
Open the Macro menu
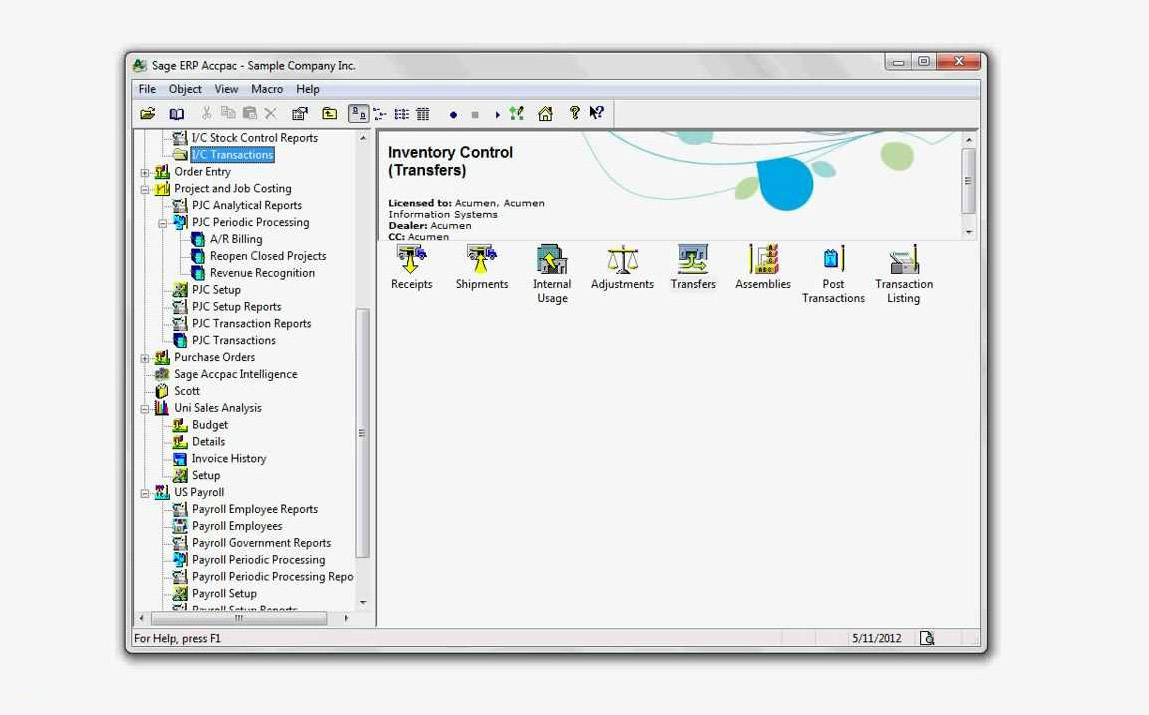(x=267, y=89)
